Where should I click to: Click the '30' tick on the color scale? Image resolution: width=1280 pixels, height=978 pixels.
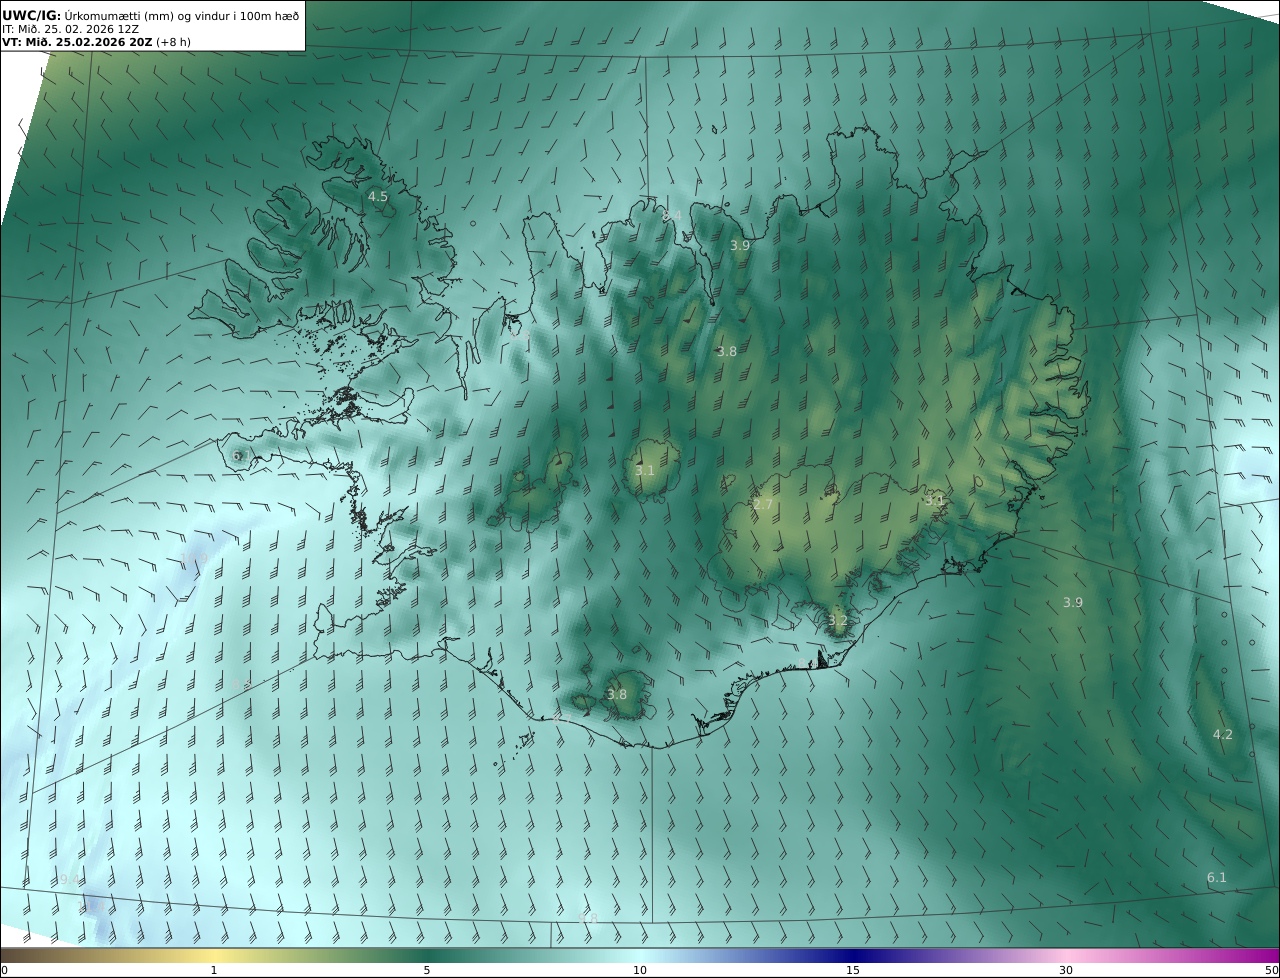pyautogui.click(x=1066, y=971)
